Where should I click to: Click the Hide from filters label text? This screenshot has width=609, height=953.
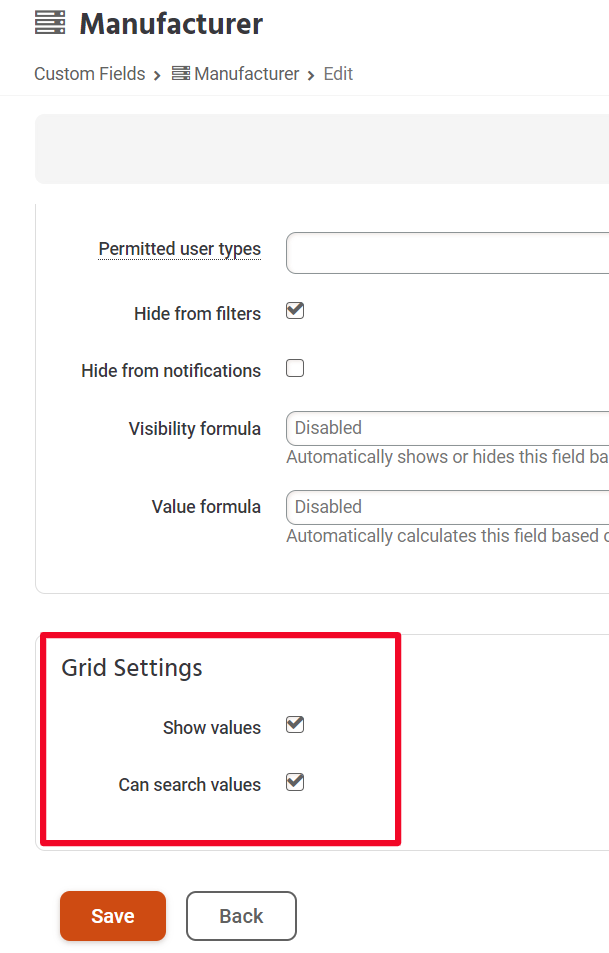pos(197,313)
